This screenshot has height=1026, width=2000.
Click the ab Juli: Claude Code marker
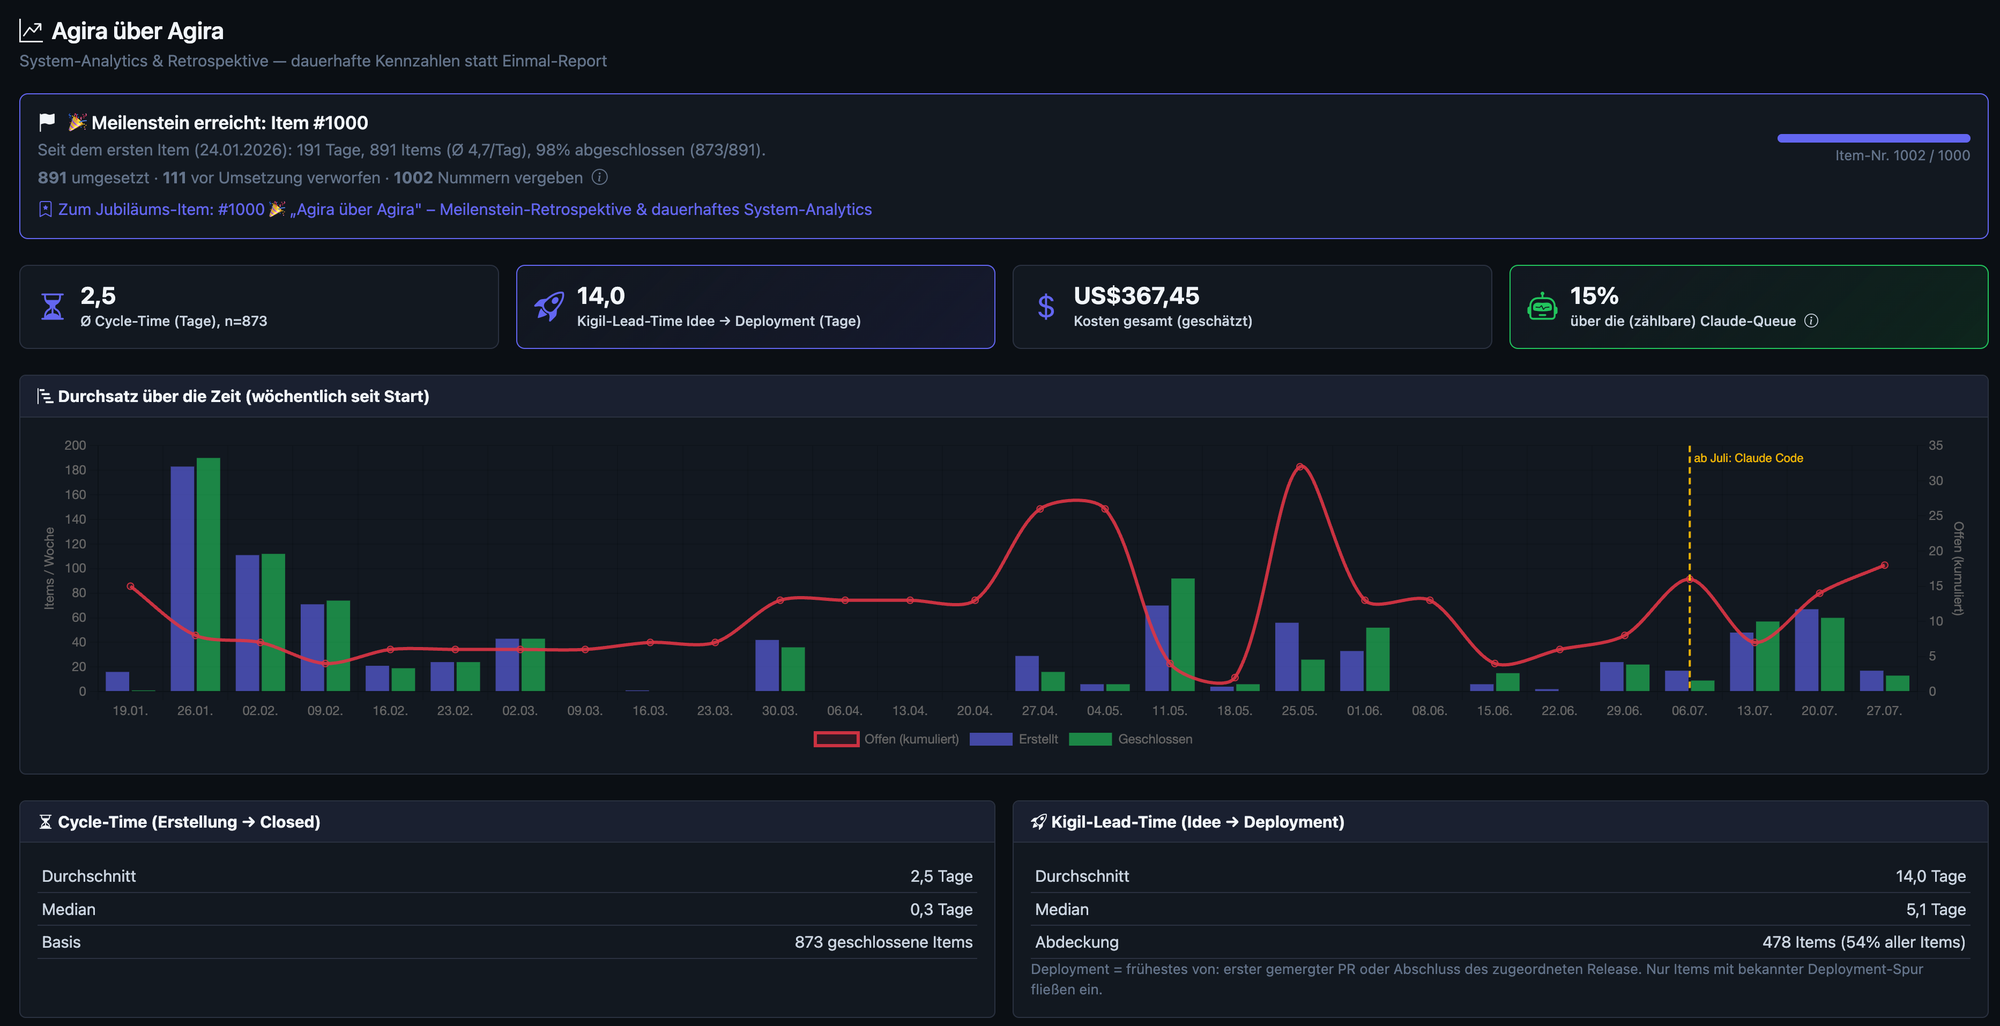pos(1748,458)
